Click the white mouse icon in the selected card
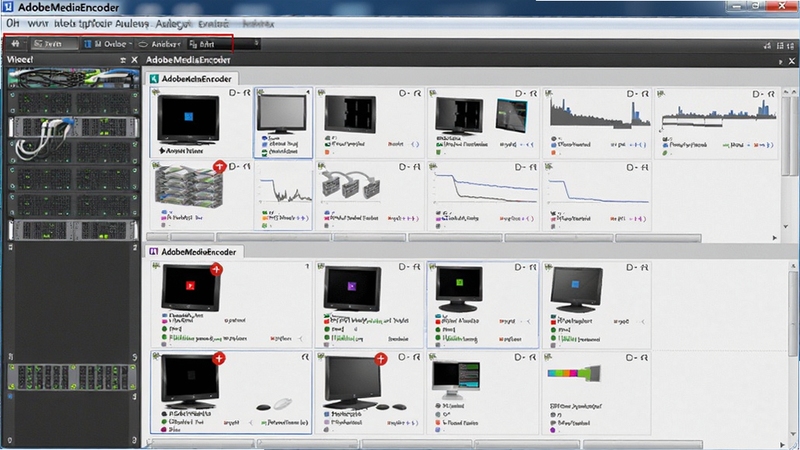Image resolution: width=800 pixels, height=450 pixels. 283,404
